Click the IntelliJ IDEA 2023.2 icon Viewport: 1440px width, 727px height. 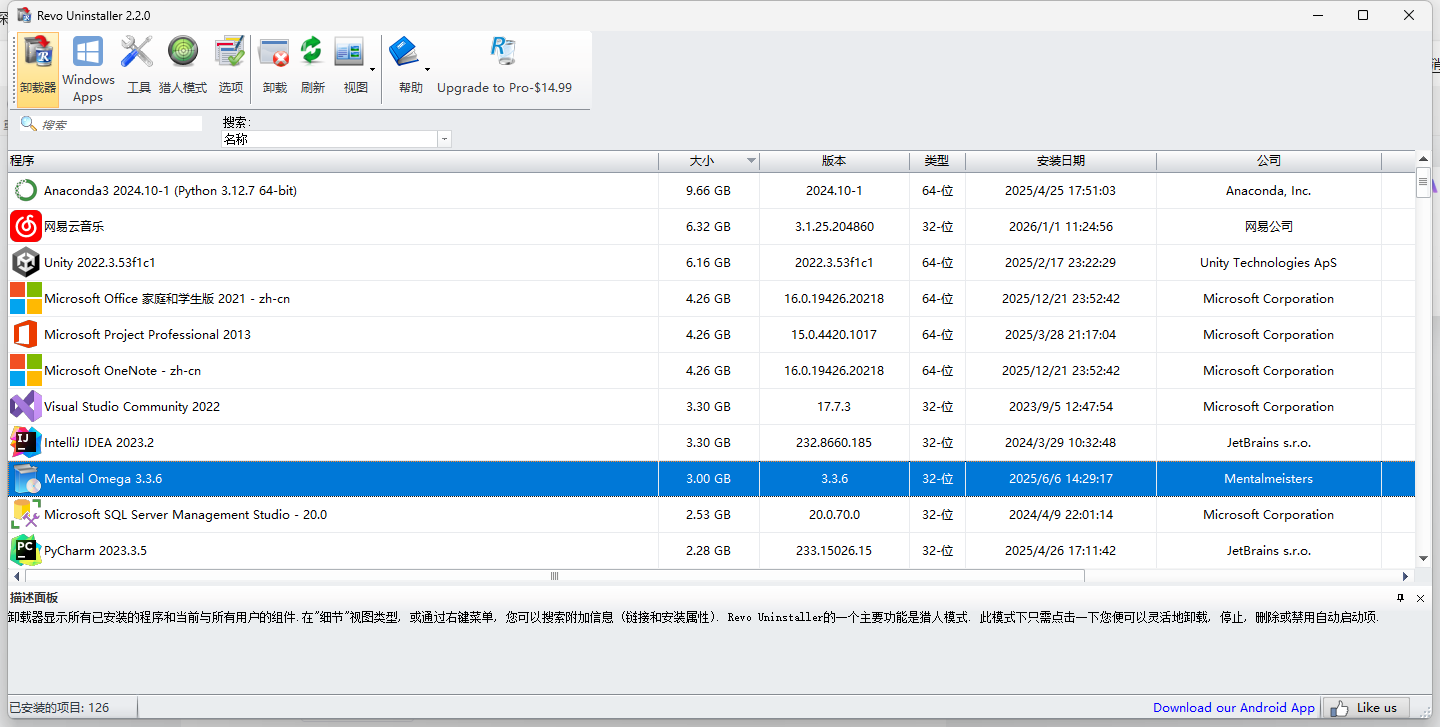(26, 442)
